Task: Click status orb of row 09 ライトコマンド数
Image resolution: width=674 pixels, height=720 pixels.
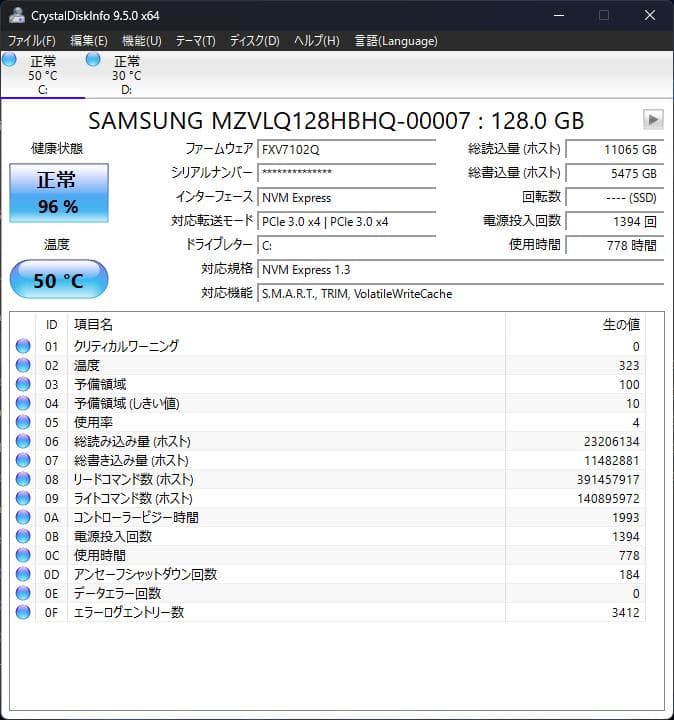Action: click(x=23, y=498)
